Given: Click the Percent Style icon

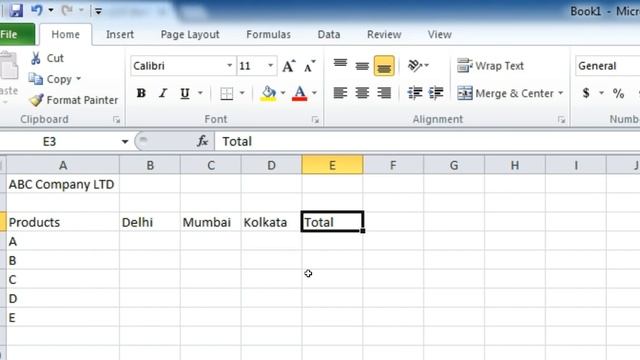Looking at the screenshot, I should pos(618,93).
